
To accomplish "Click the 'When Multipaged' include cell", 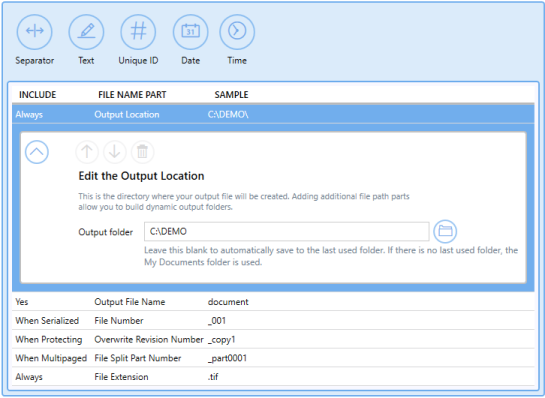I will pyautogui.click(x=51, y=358).
